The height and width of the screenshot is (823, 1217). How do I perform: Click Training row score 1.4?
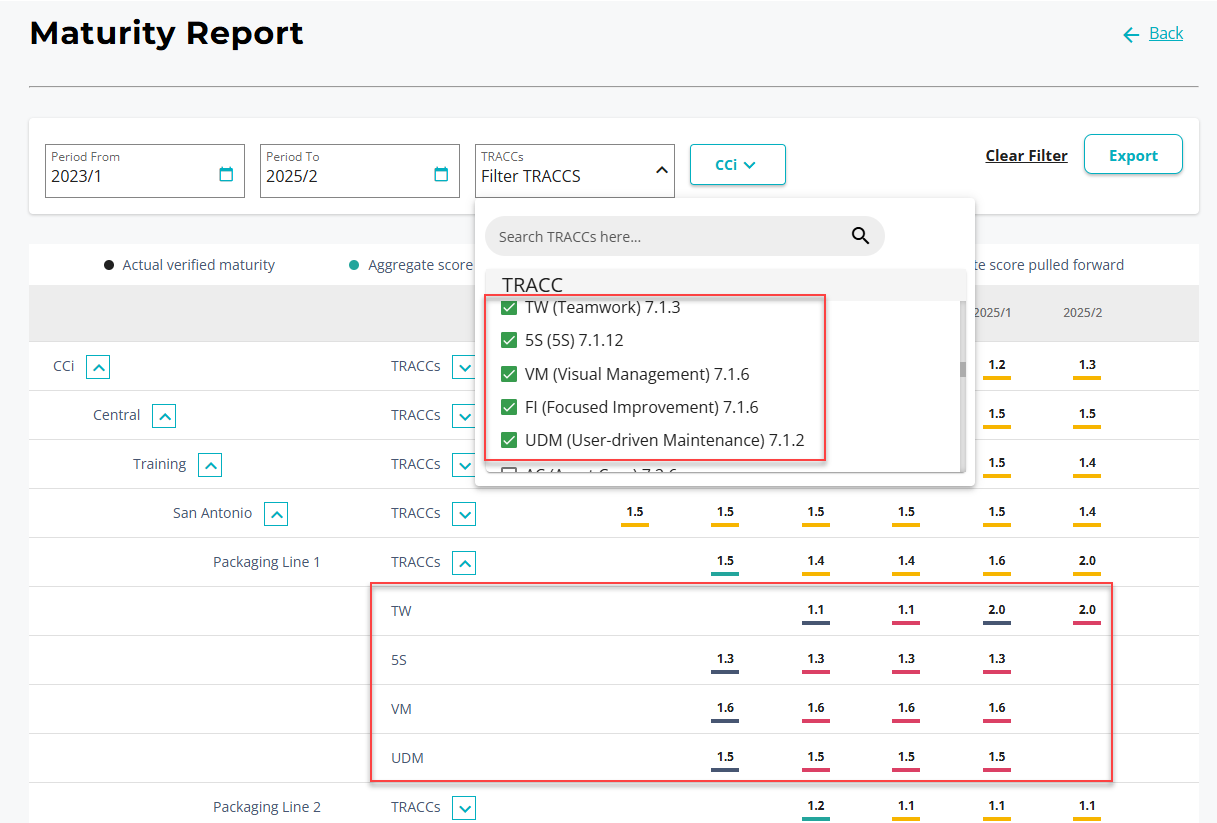[1087, 464]
